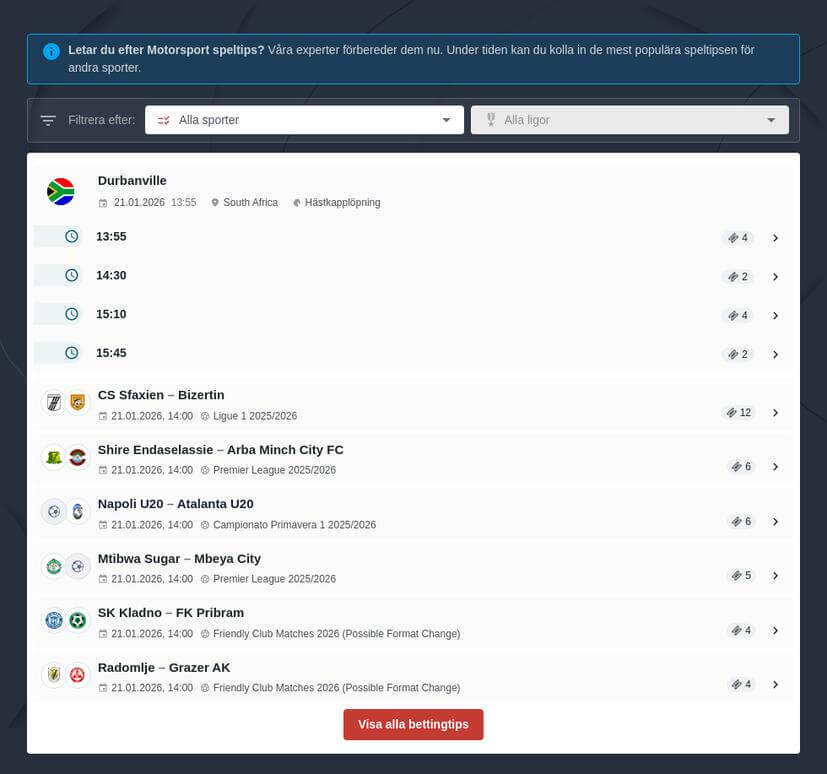827x774 pixels.
Task: Open Shire Endaselassie – Arba Minch City FC match
Action: pyautogui.click(x=220, y=450)
